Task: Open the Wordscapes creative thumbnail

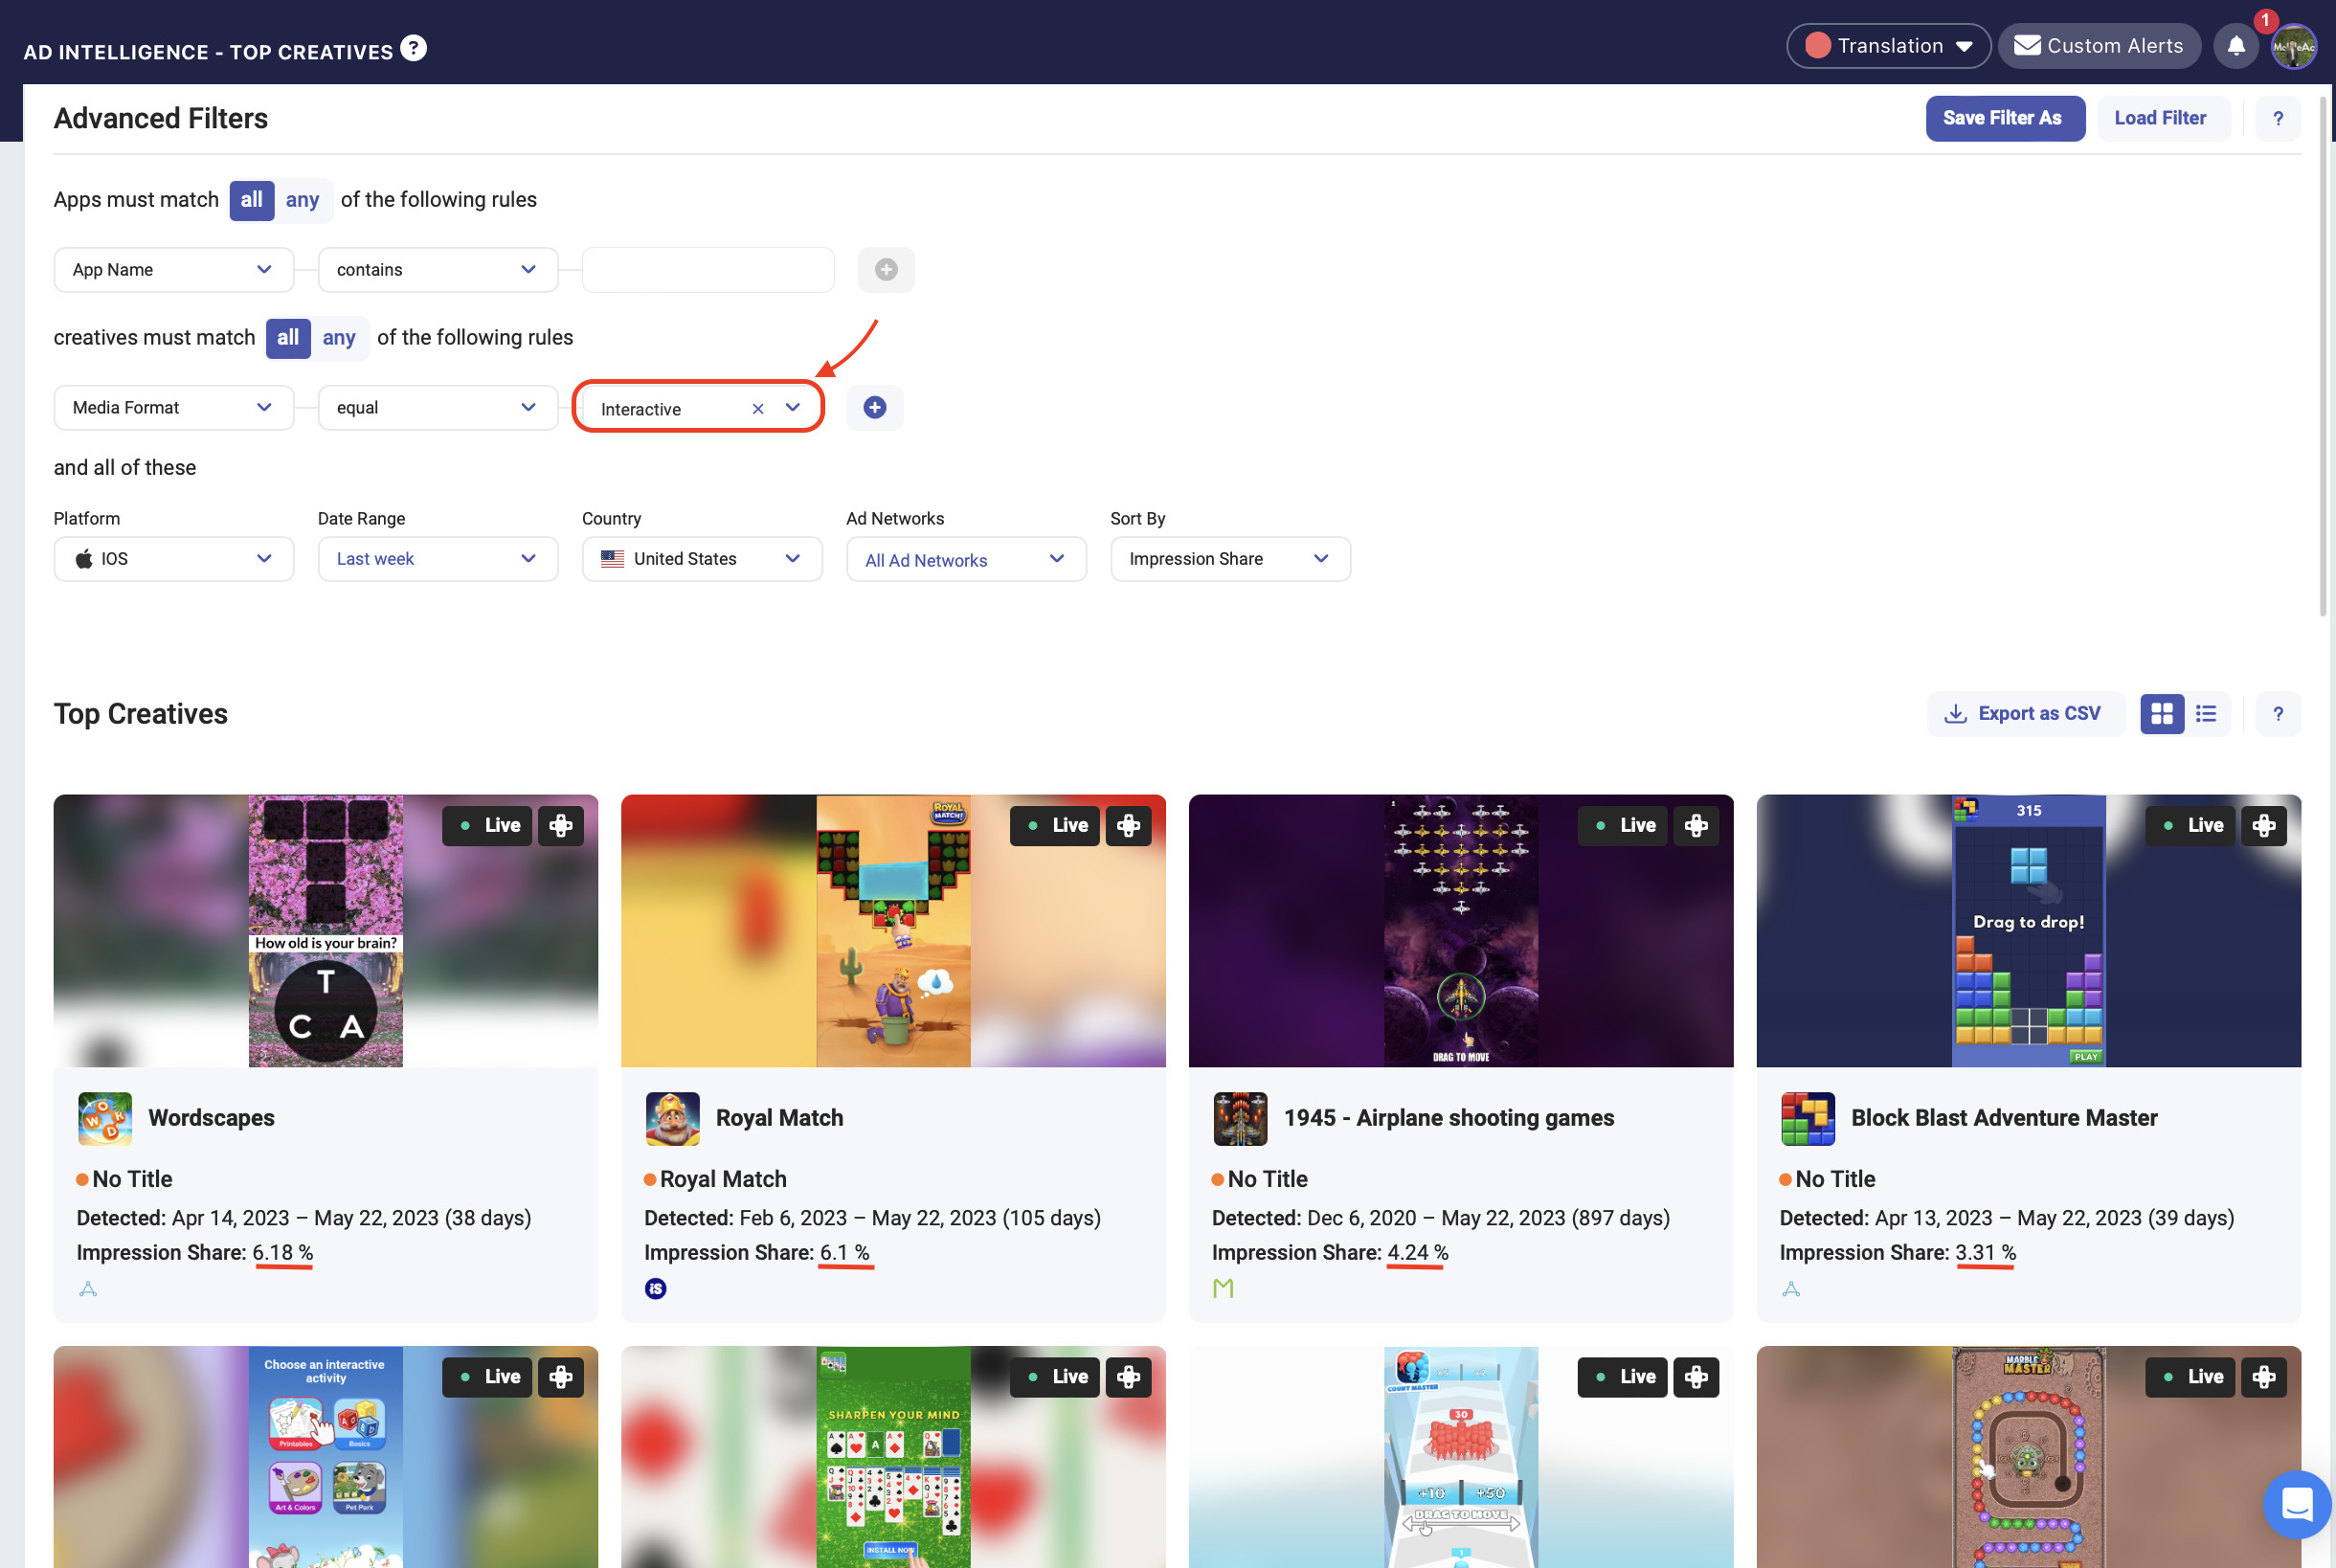Action: coord(326,930)
